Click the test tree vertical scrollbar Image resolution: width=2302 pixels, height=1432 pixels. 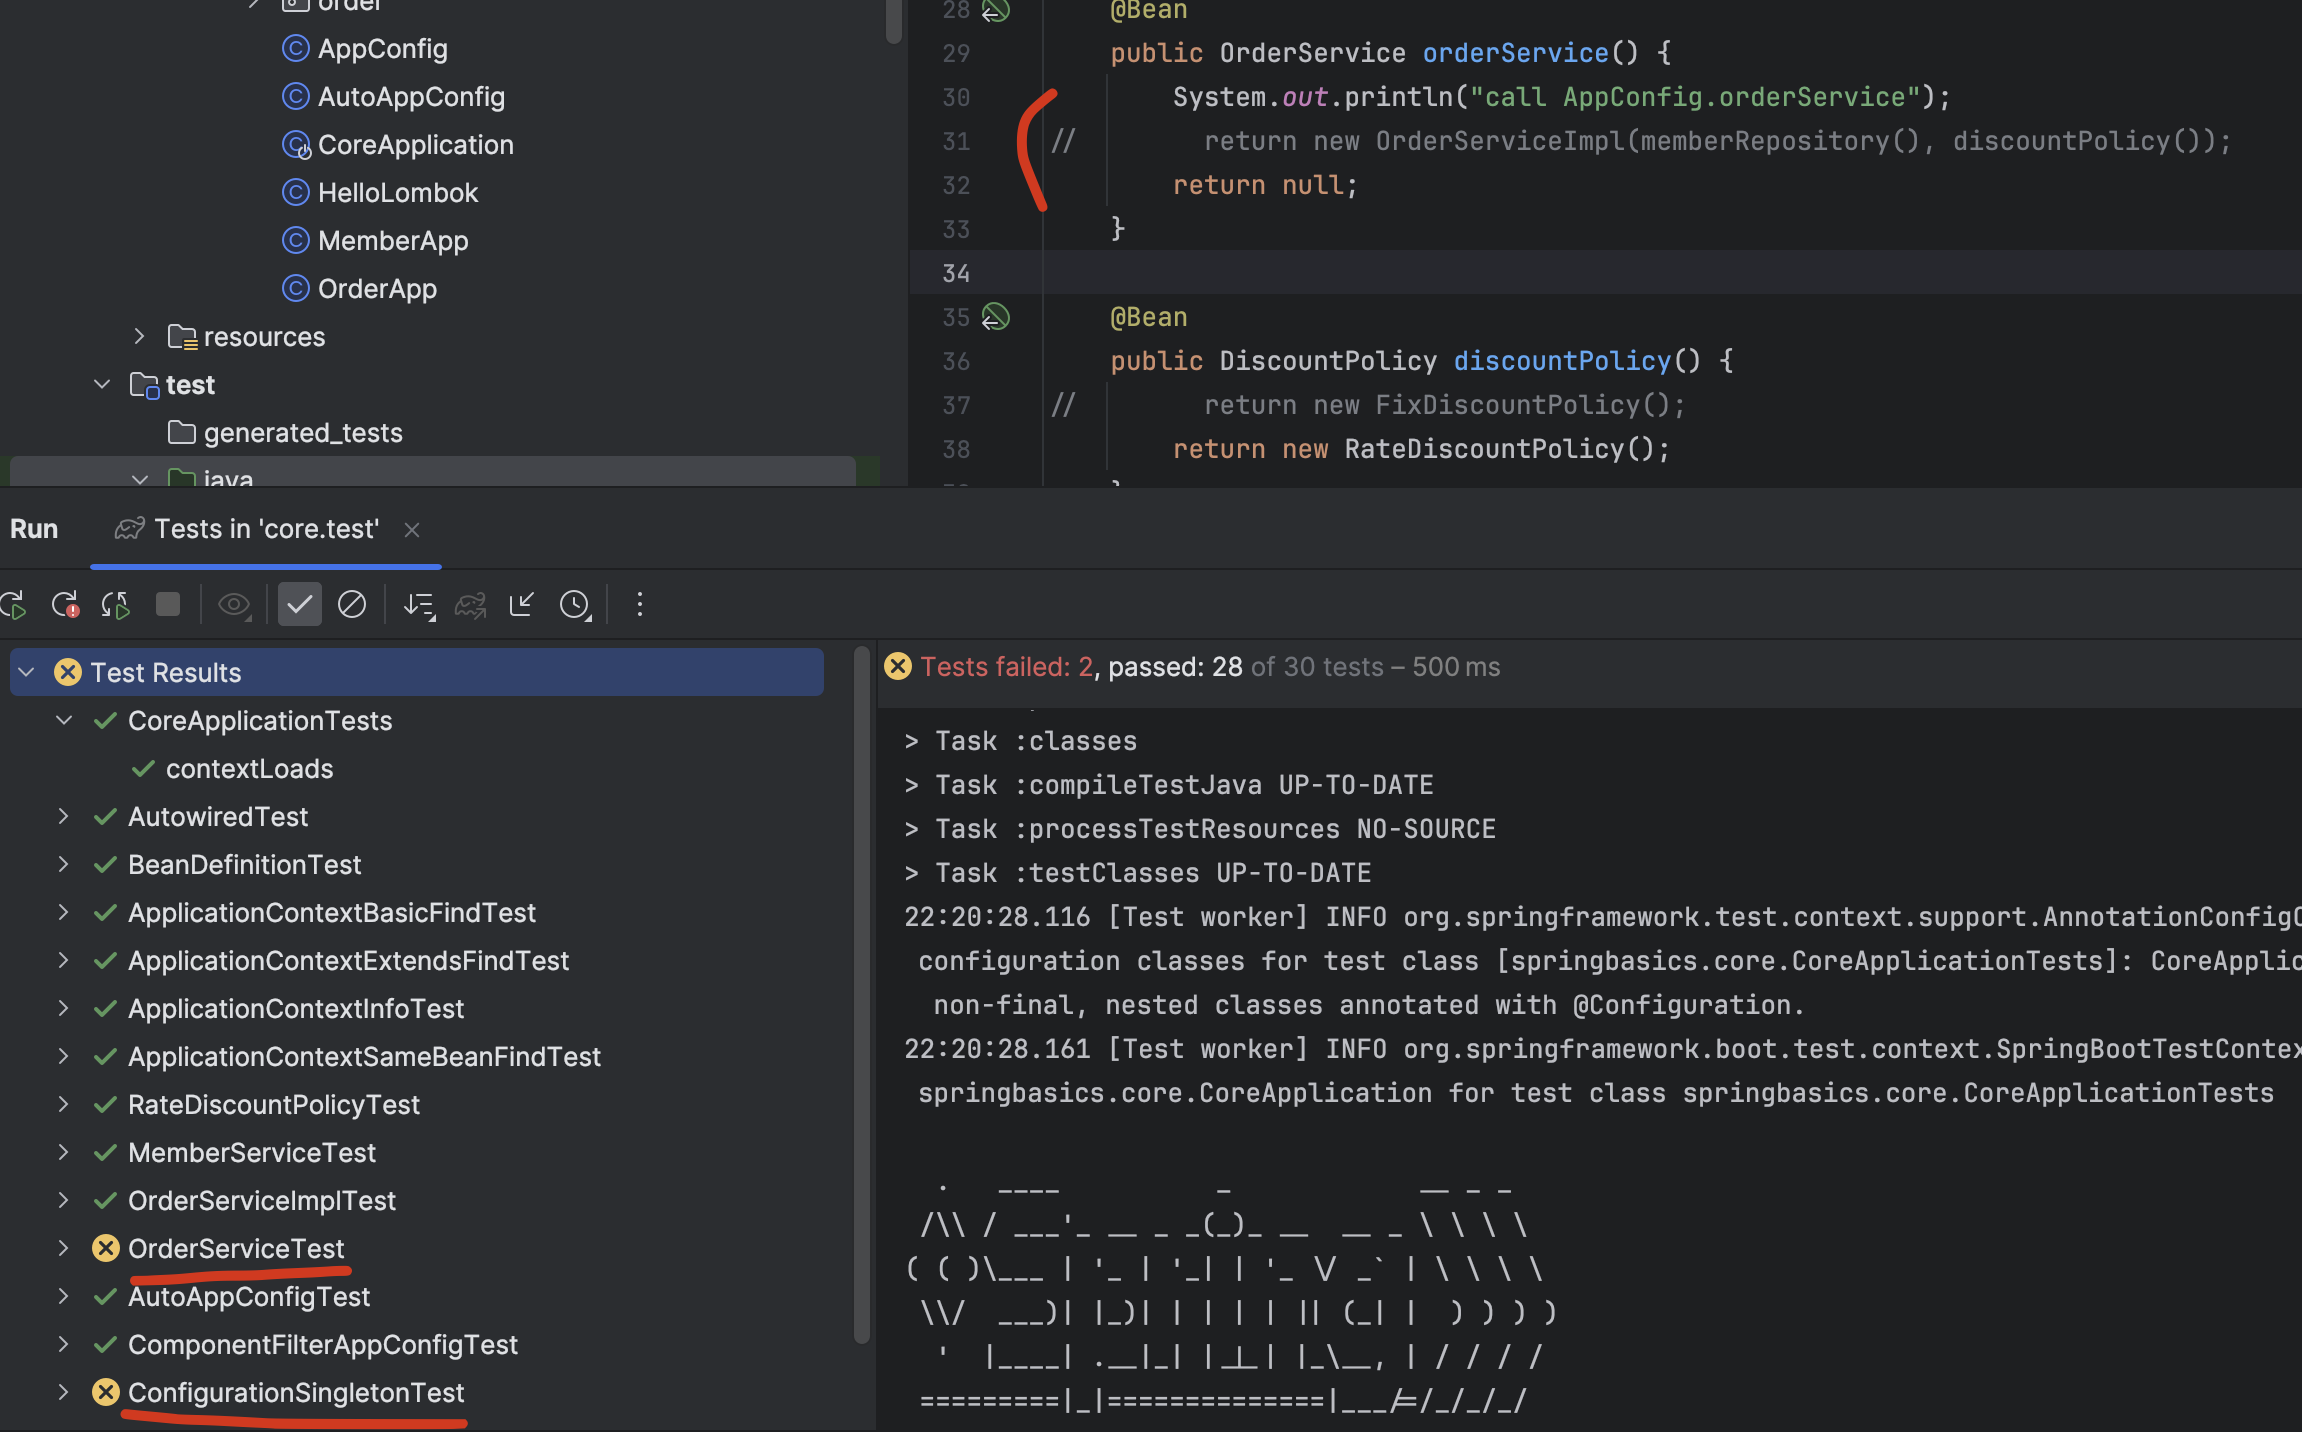(x=862, y=995)
